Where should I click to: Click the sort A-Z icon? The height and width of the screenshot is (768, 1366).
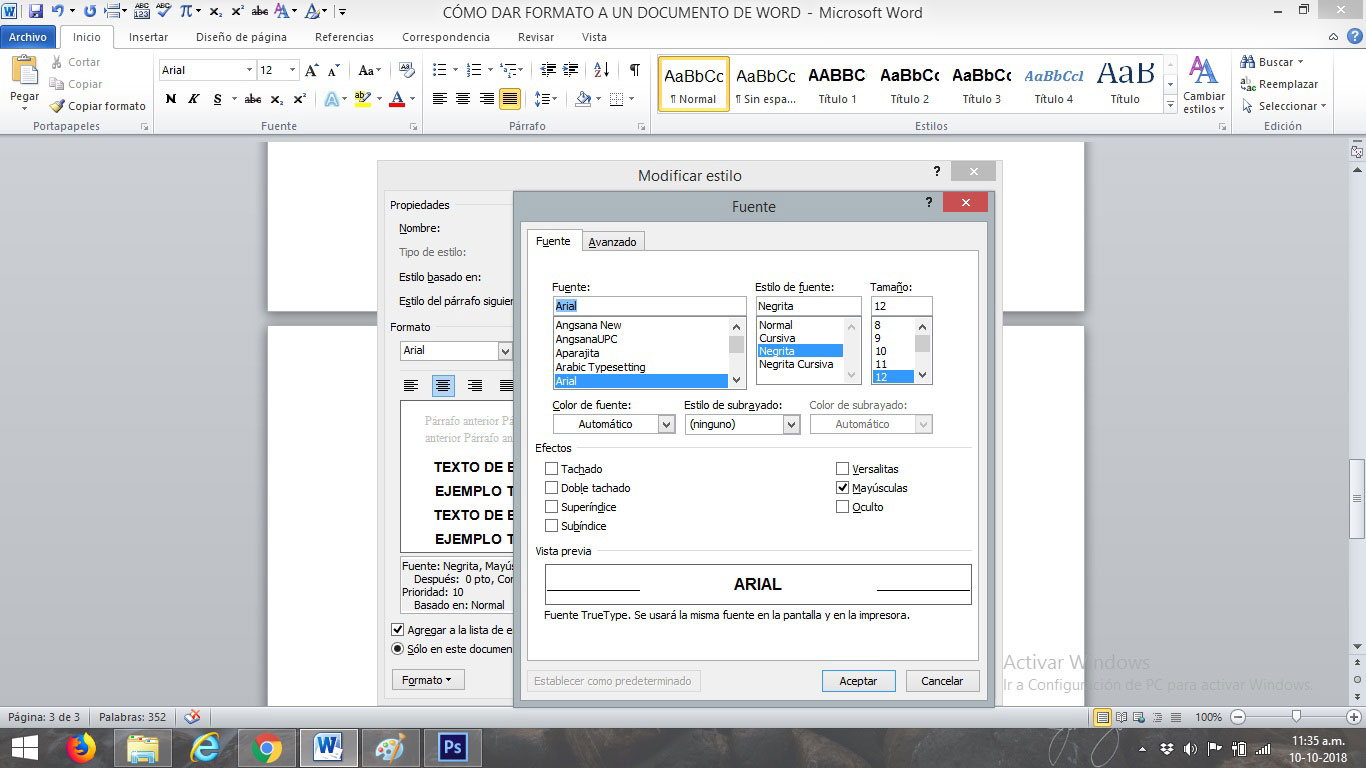click(601, 70)
